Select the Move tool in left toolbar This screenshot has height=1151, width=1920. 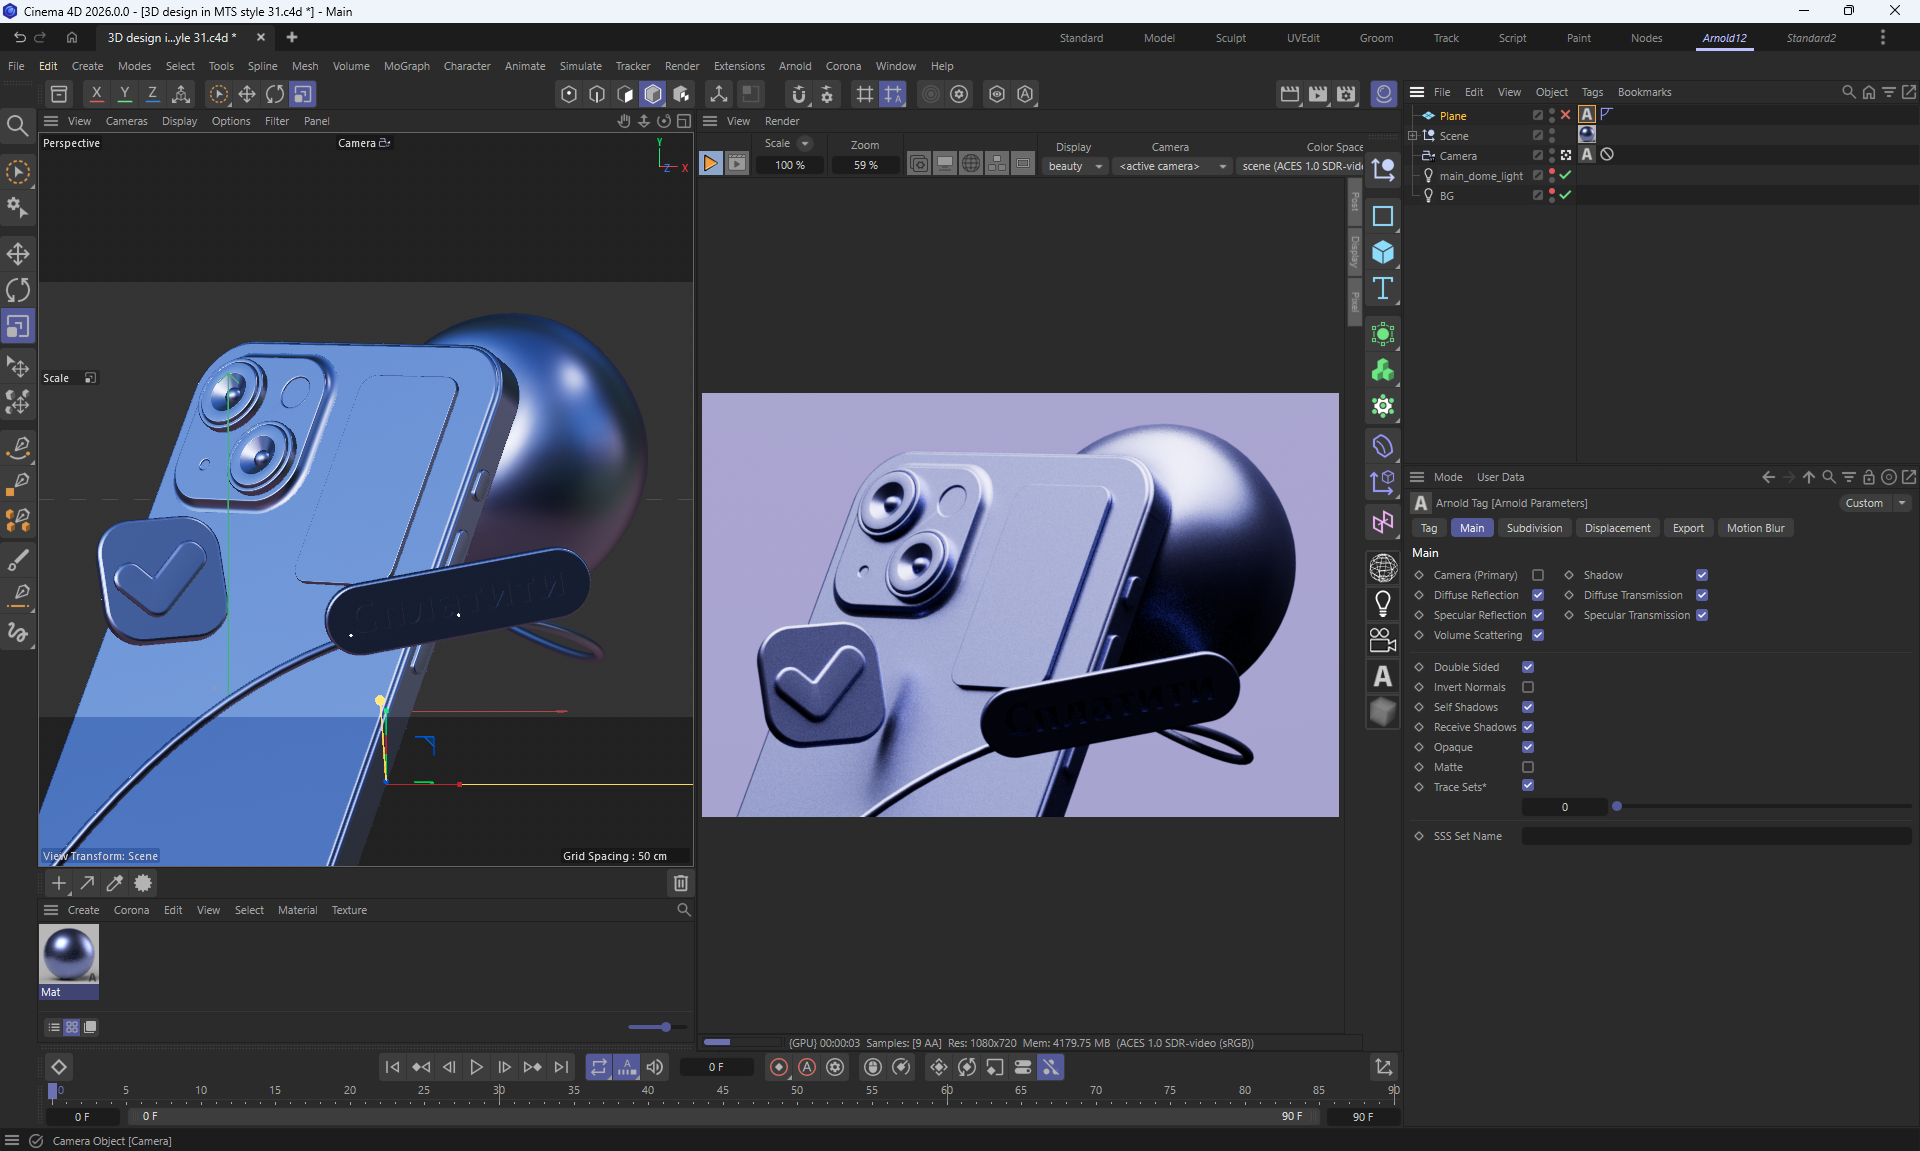(18, 253)
